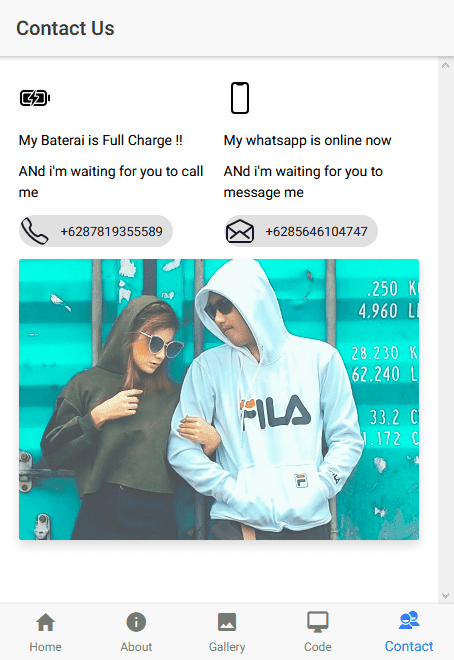Click the scrollbar up arrow
This screenshot has width=454, height=660.
pyautogui.click(x=446, y=65)
